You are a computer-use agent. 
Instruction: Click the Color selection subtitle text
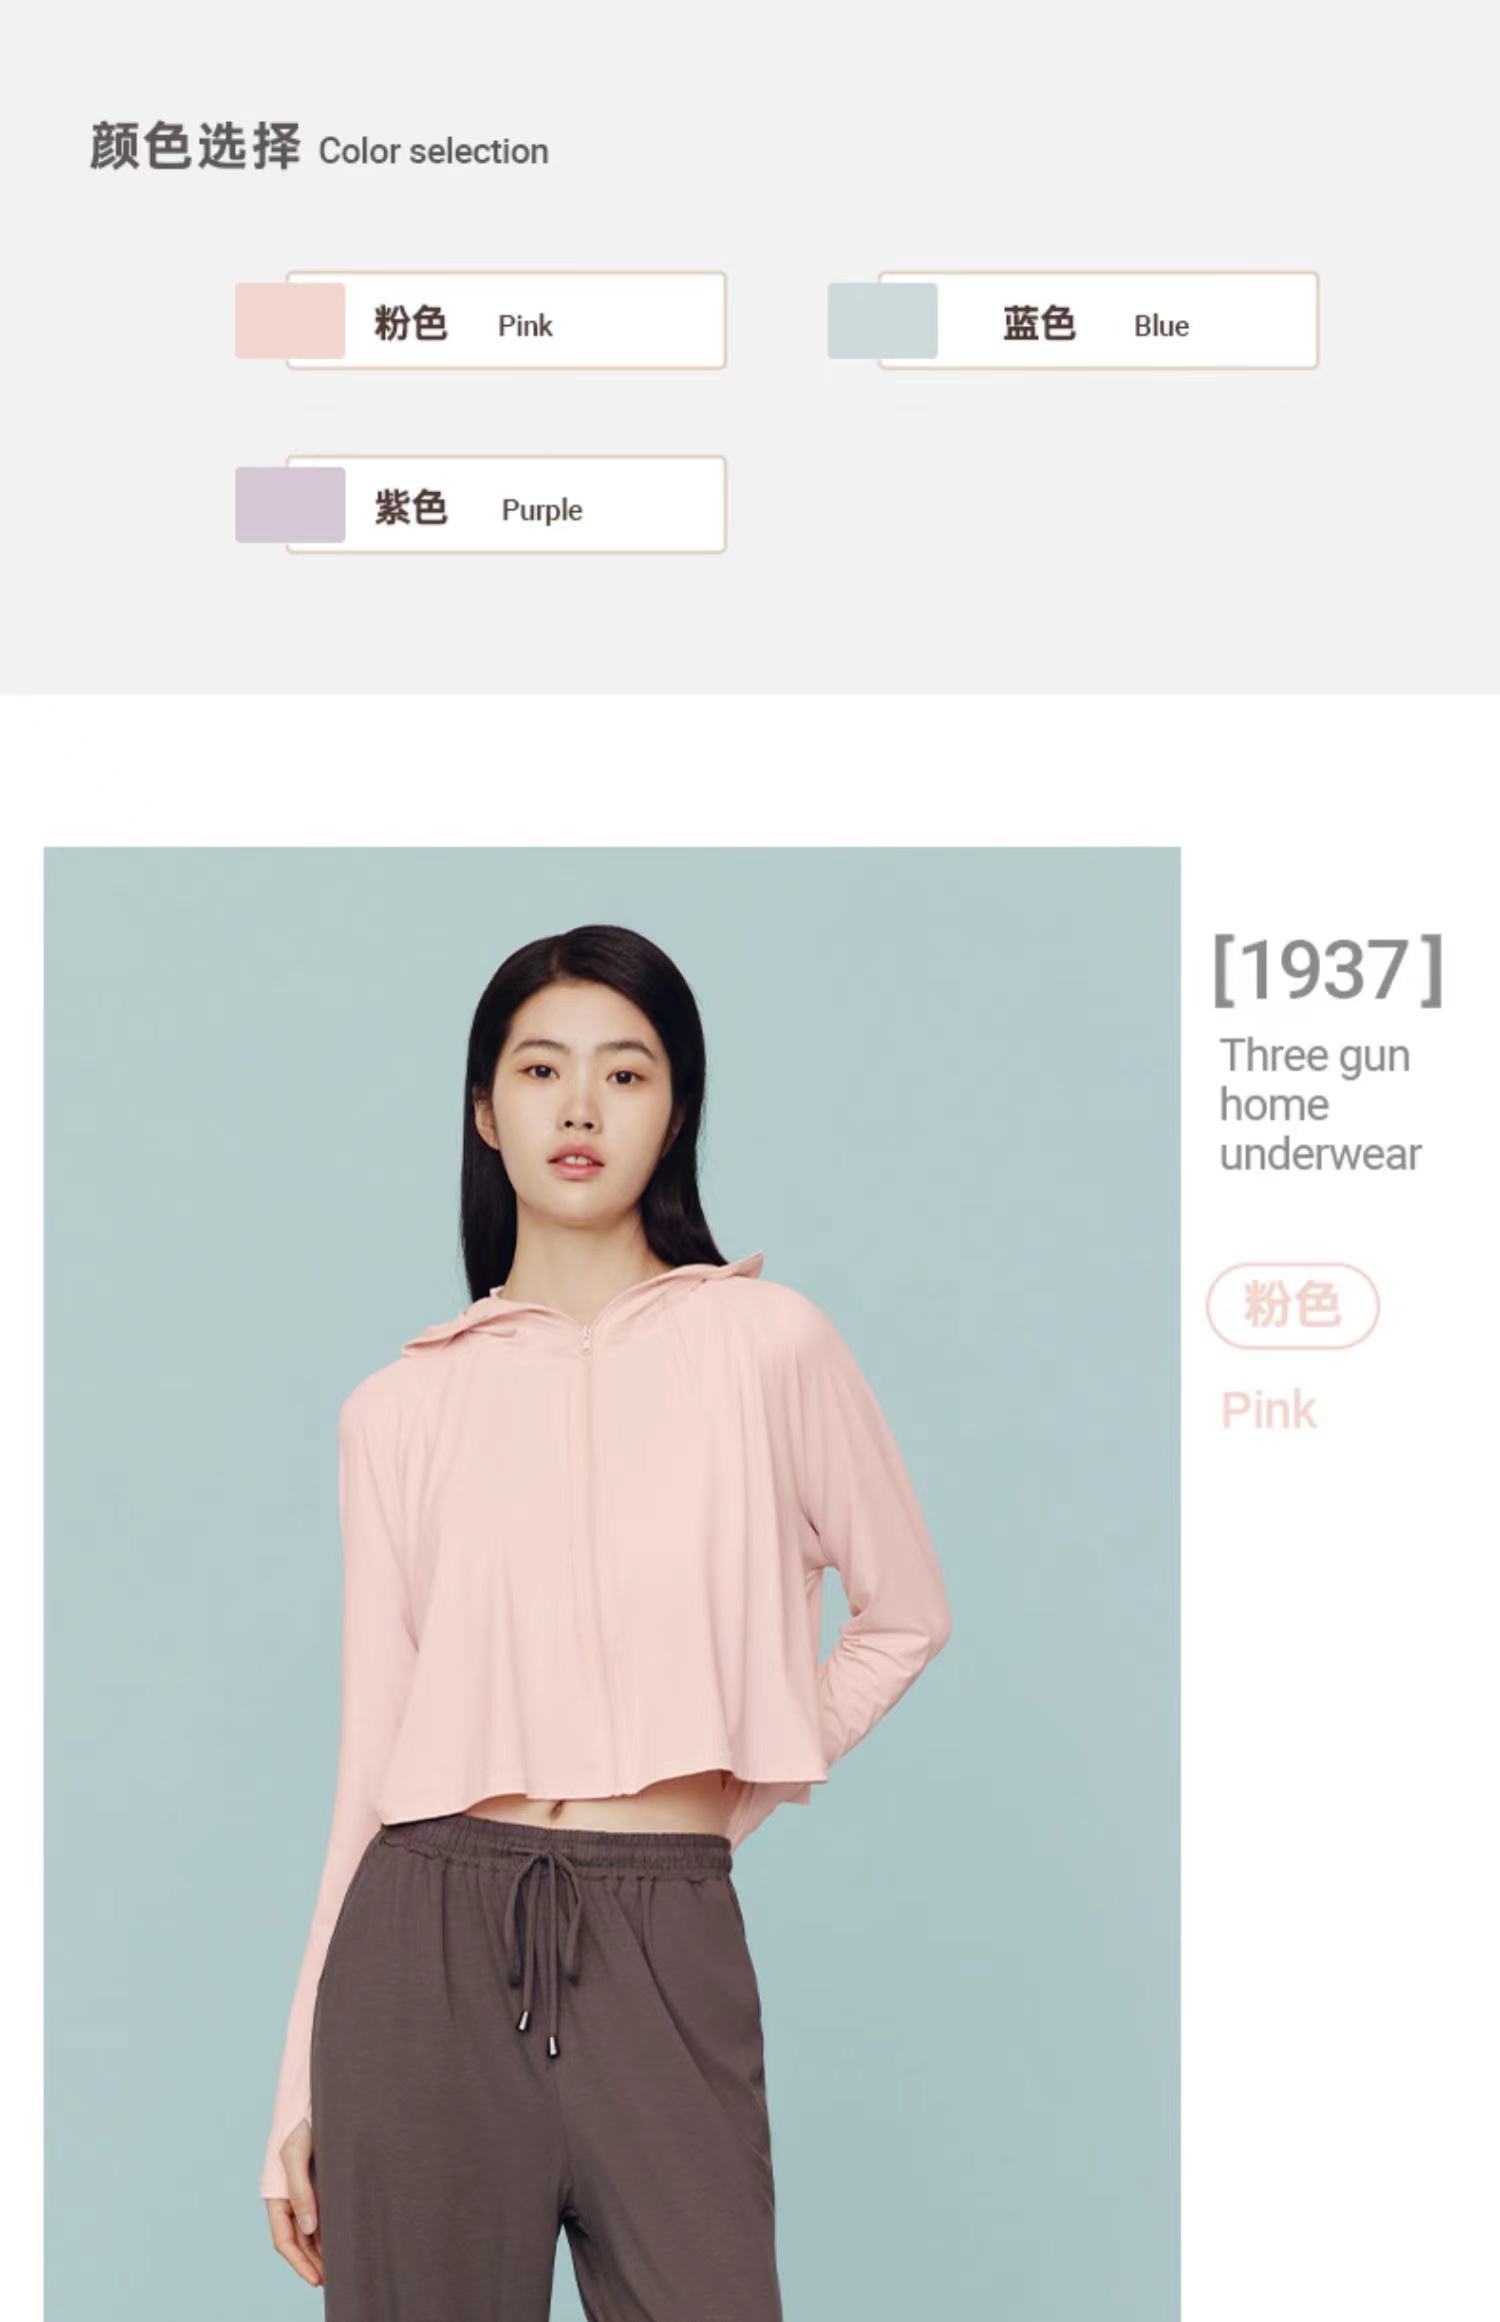click(433, 152)
